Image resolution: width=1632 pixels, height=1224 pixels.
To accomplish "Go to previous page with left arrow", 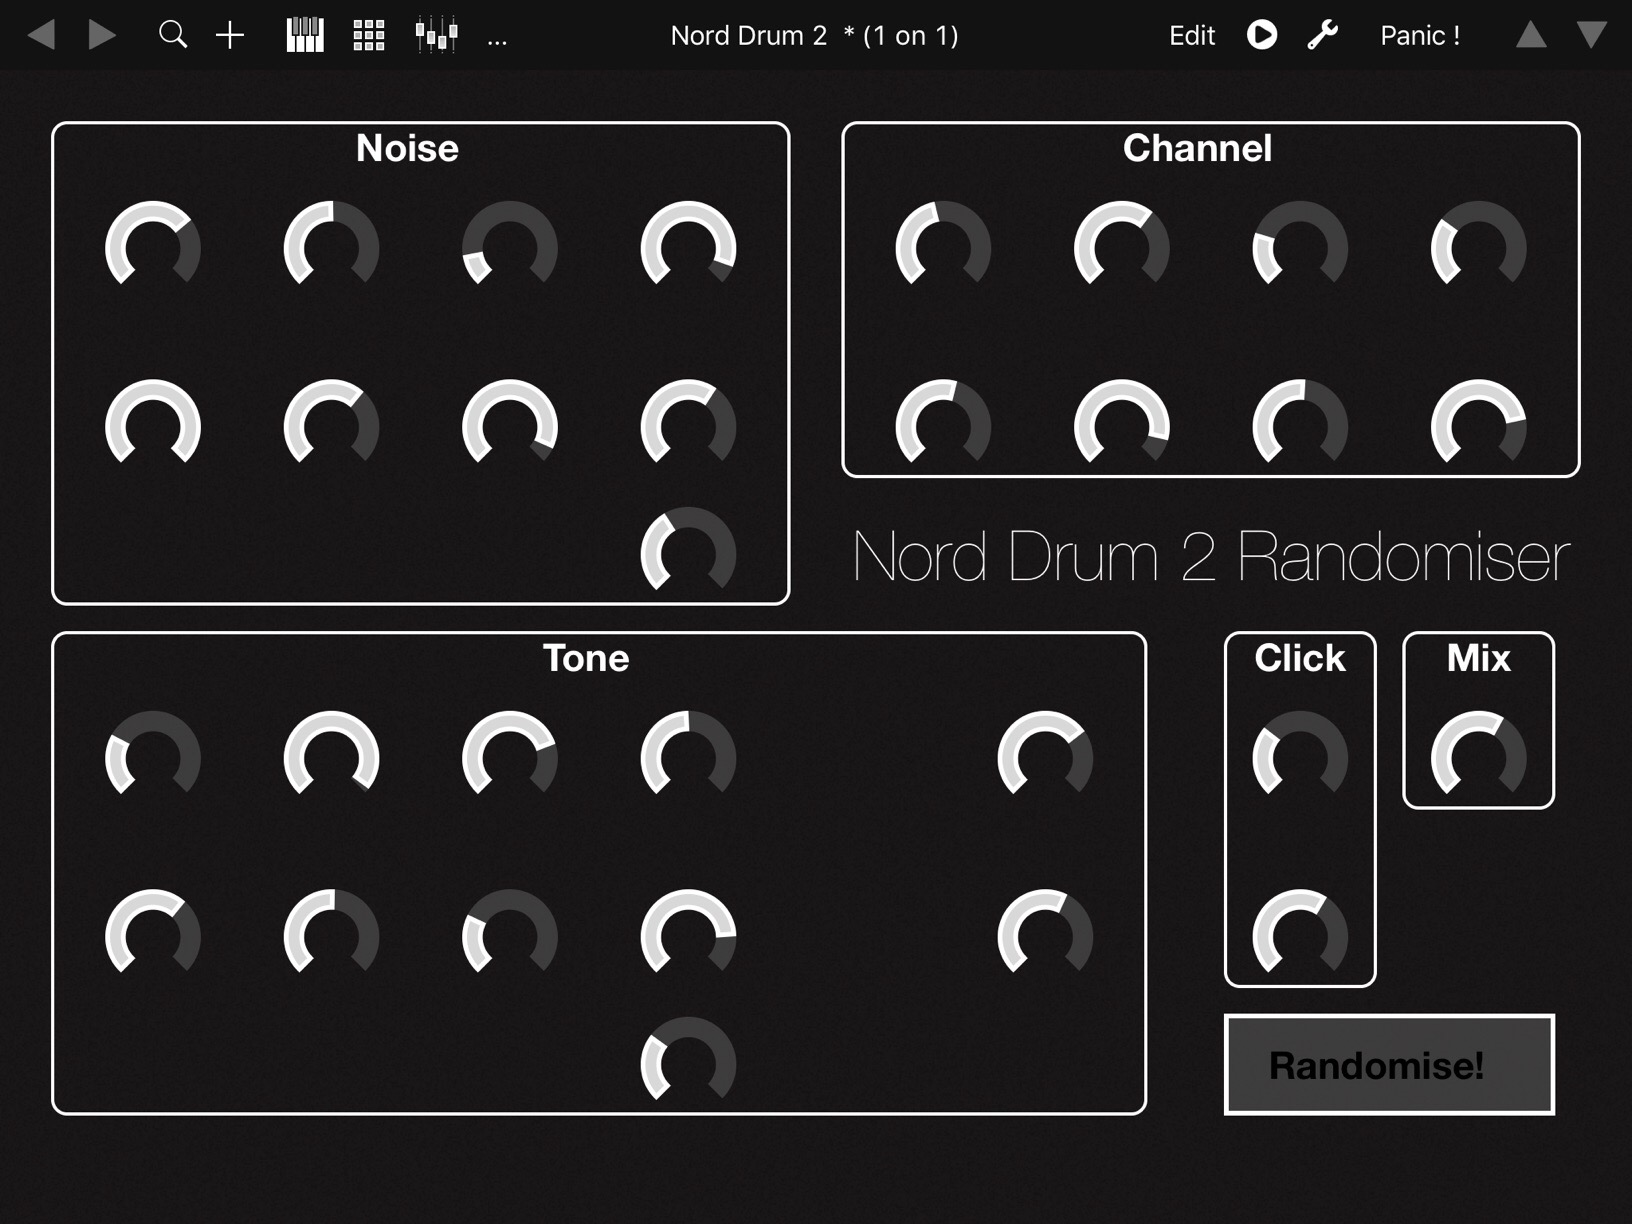I will (42, 35).
